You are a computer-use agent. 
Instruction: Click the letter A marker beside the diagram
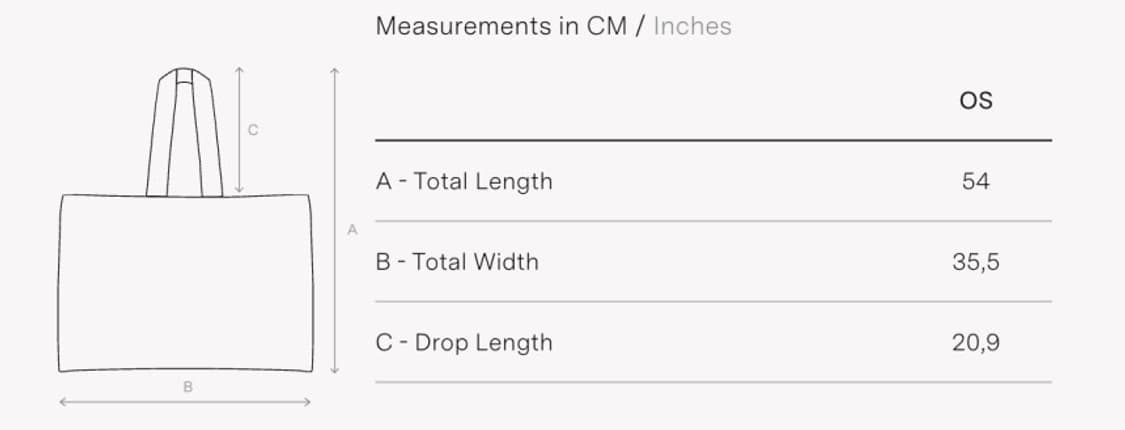click(x=352, y=230)
